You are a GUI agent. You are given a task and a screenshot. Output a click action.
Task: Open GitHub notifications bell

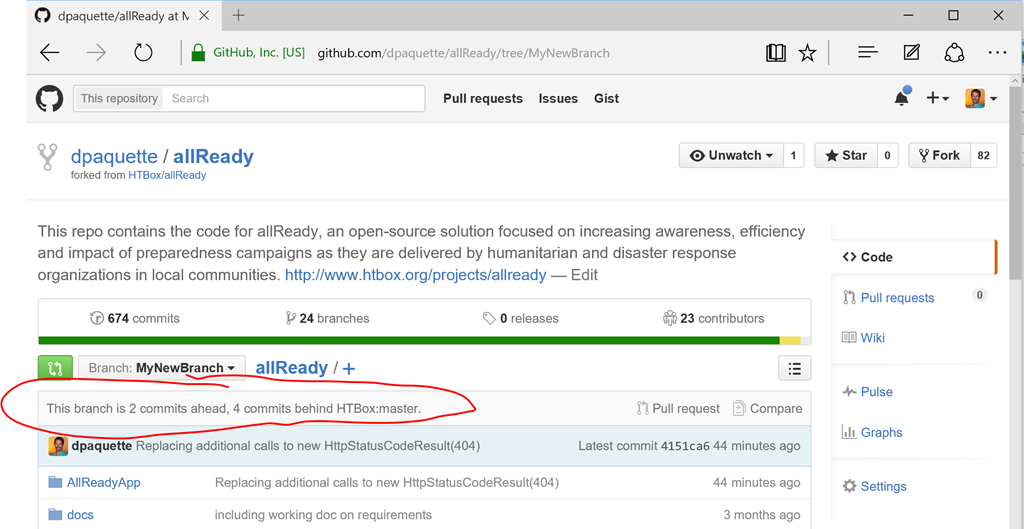coord(902,97)
